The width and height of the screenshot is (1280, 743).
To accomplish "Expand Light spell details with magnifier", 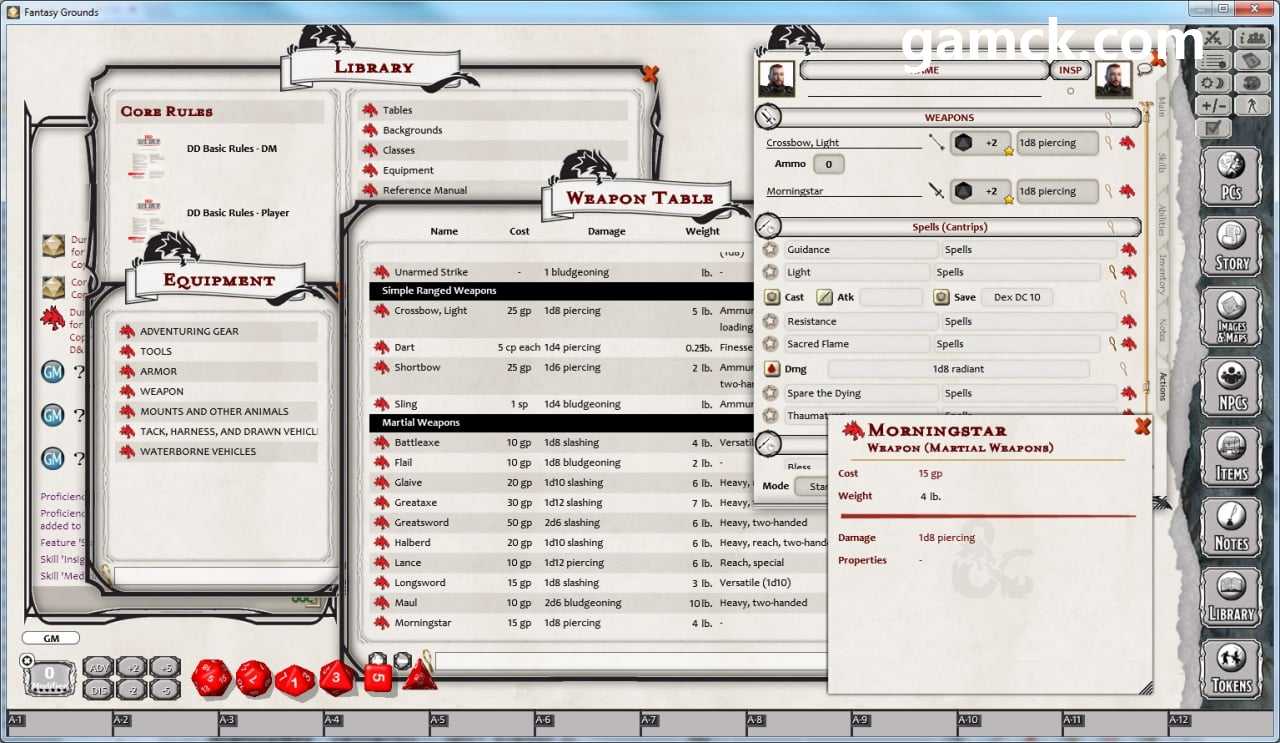I will click(x=1111, y=272).
